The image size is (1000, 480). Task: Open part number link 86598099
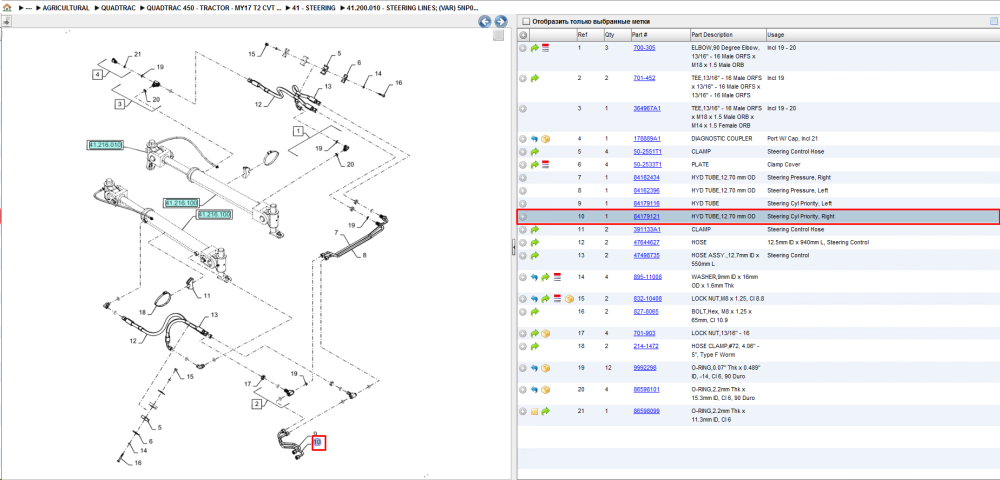pos(646,411)
